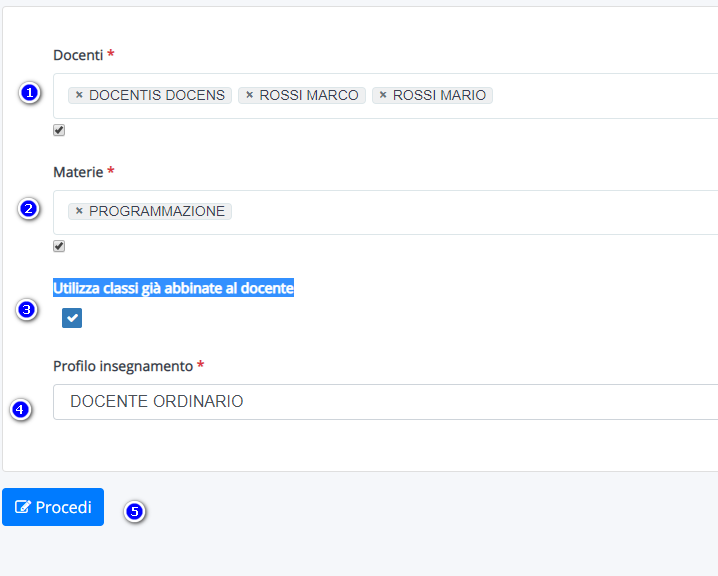Toggle the checkbox below Docenti field
Image resolution: width=718 pixels, height=576 pixels.
pos(59,130)
